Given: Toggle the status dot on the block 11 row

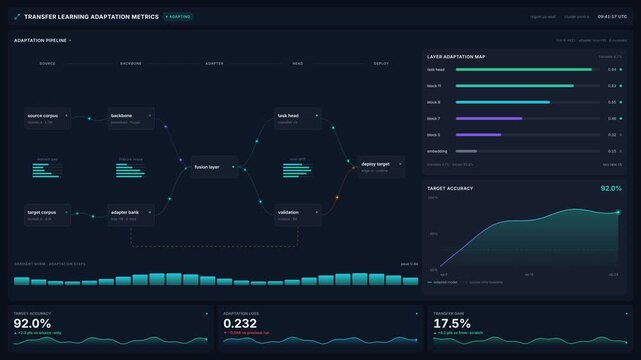Looking at the screenshot, I should (x=621, y=86).
